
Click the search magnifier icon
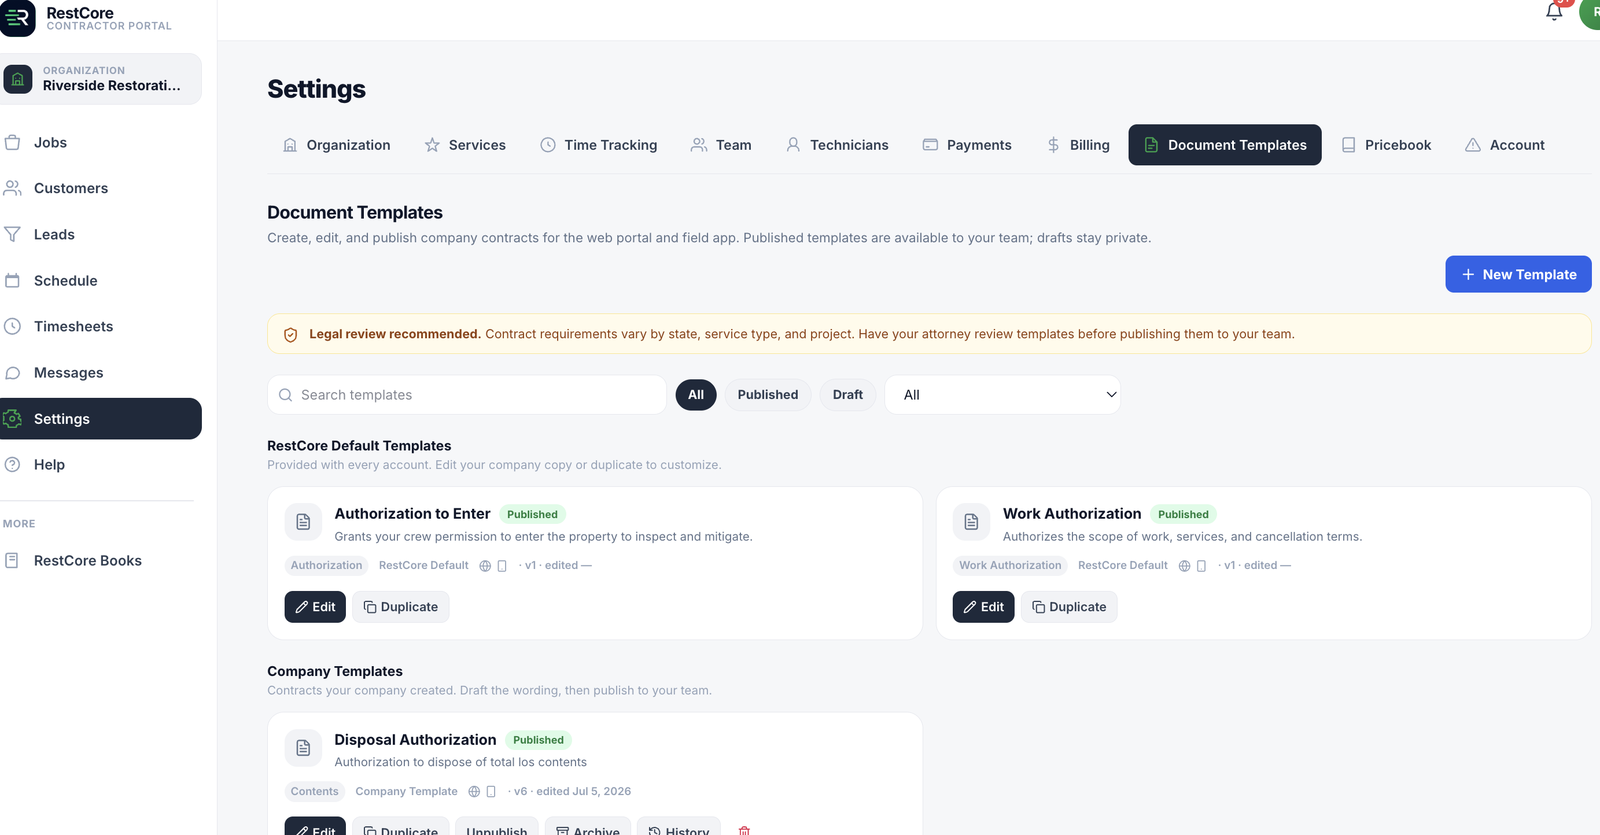pyautogui.click(x=285, y=395)
